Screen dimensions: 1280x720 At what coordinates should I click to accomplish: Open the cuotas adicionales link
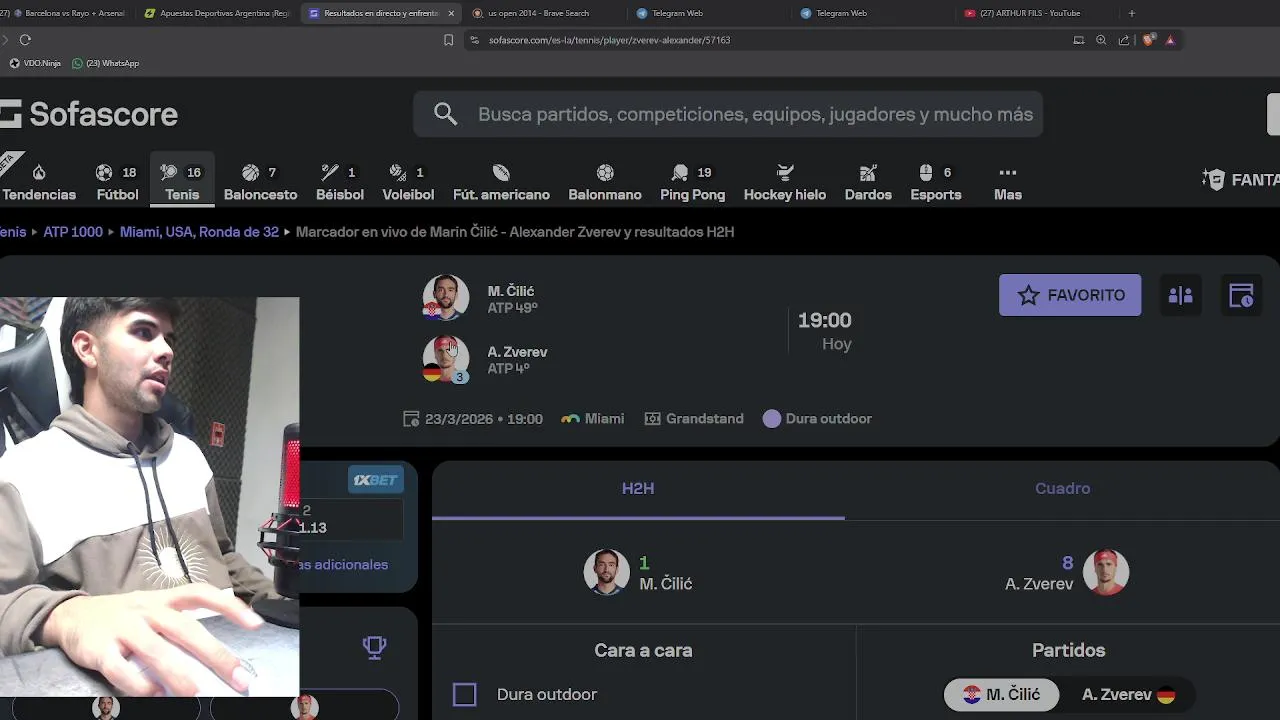pyautogui.click(x=342, y=565)
